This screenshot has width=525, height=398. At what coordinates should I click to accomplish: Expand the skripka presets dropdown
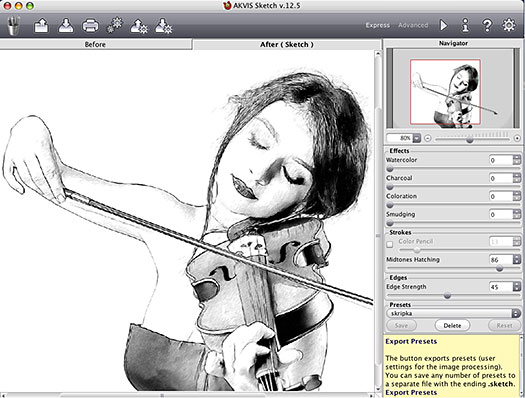(x=516, y=314)
